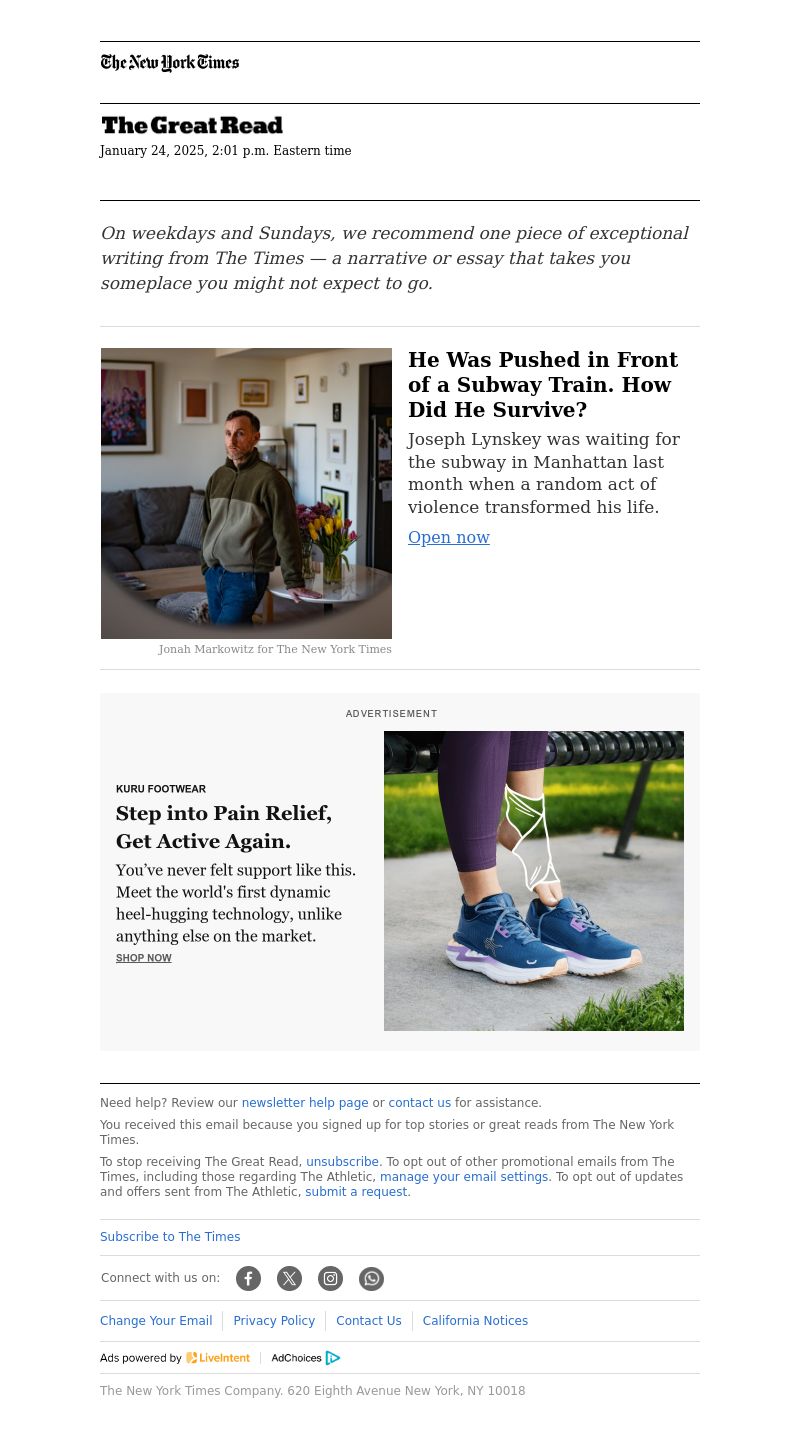
Task: Open the Instagram social icon
Action: [330, 1278]
